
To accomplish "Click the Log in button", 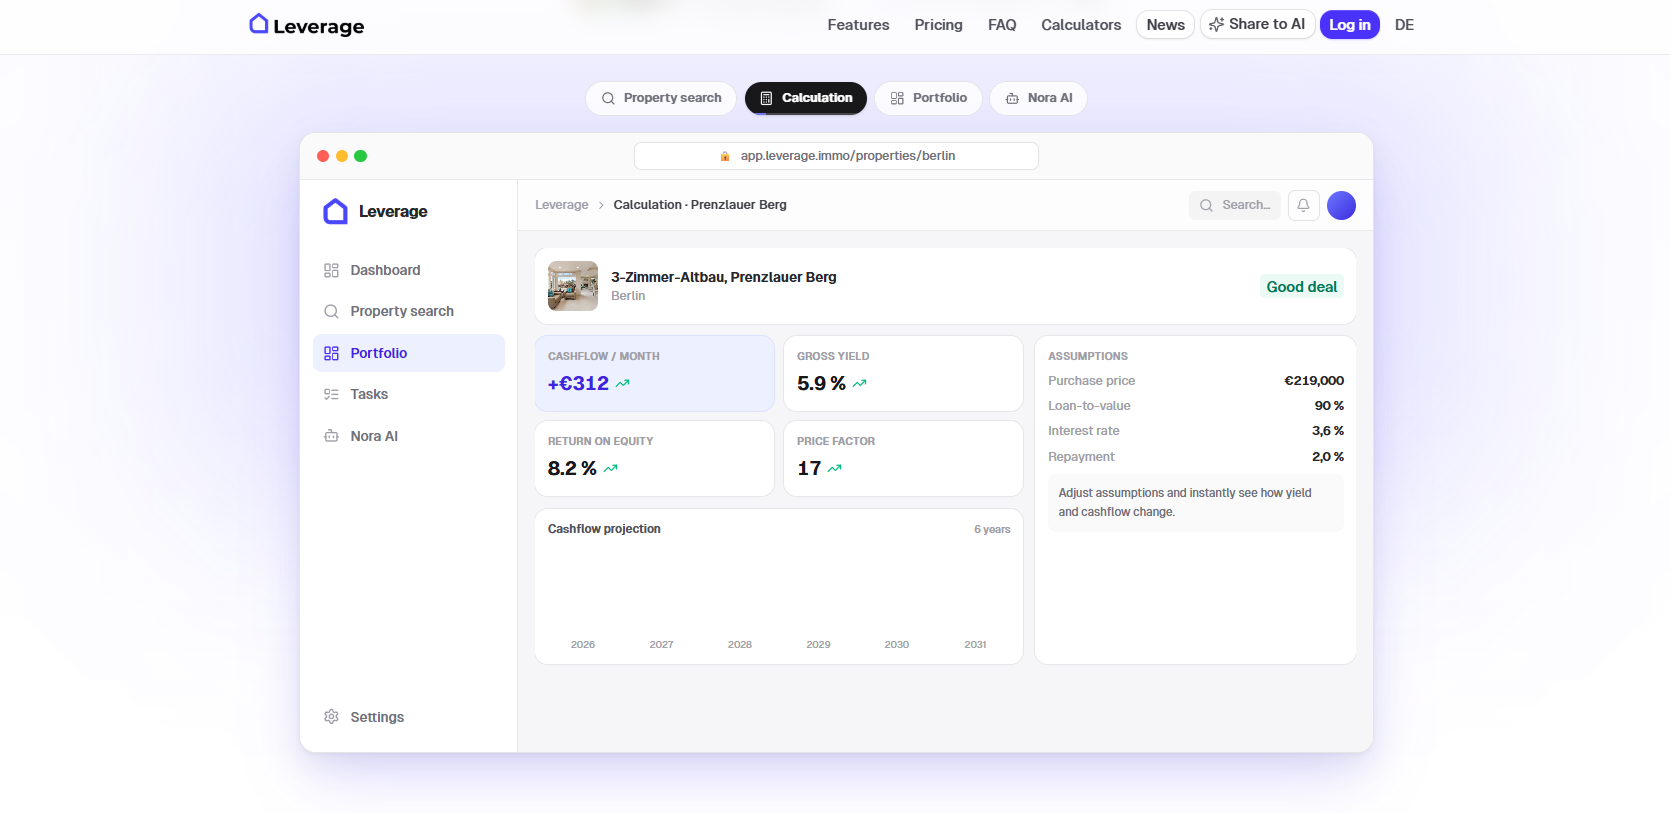I will tap(1349, 25).
